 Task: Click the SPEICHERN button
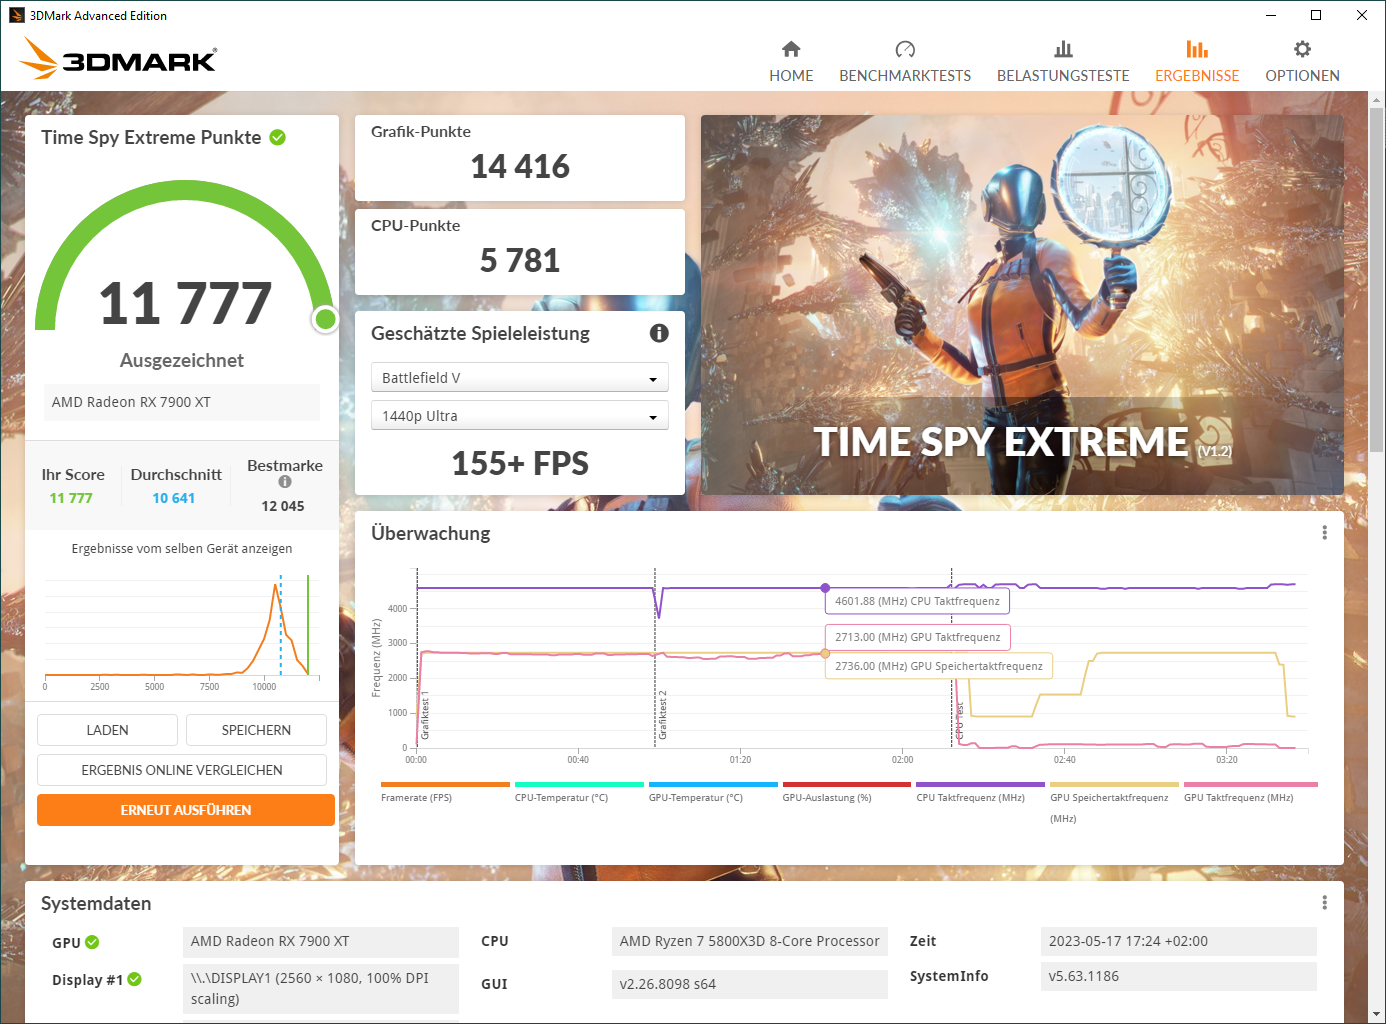pyautogui.click(x=256, y=730)
